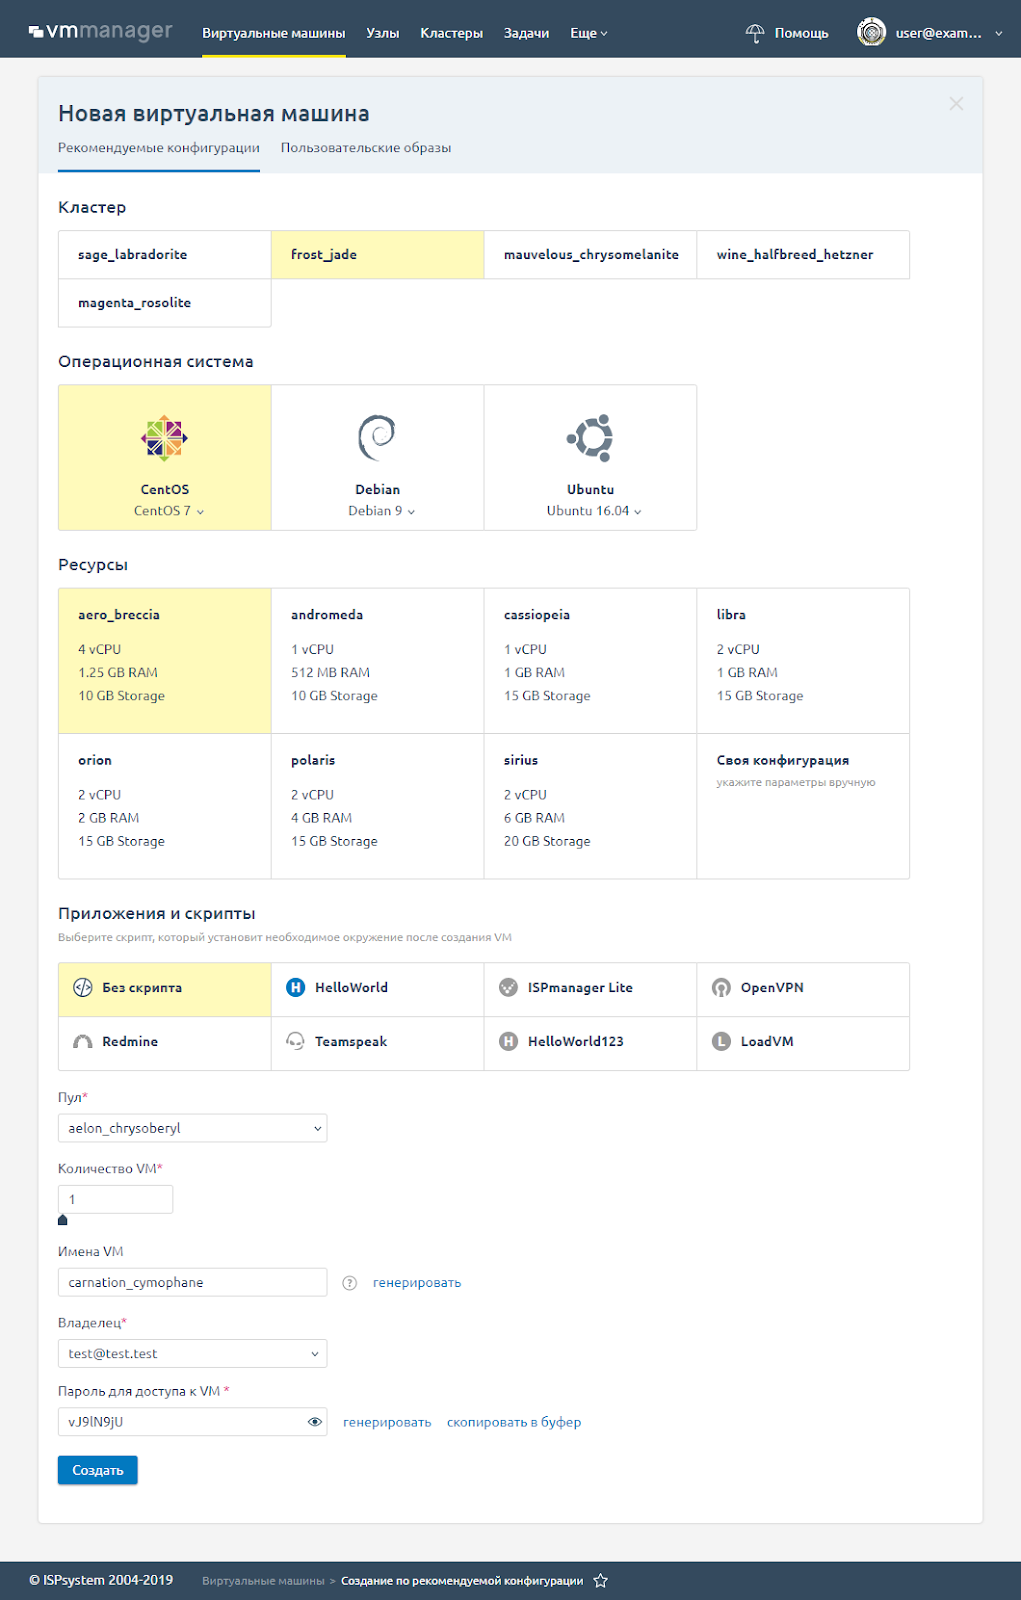Viewport: 1021px width, 1600px height.
Task: Select the CentOS logo icon
Action: (x=165, y=438)
